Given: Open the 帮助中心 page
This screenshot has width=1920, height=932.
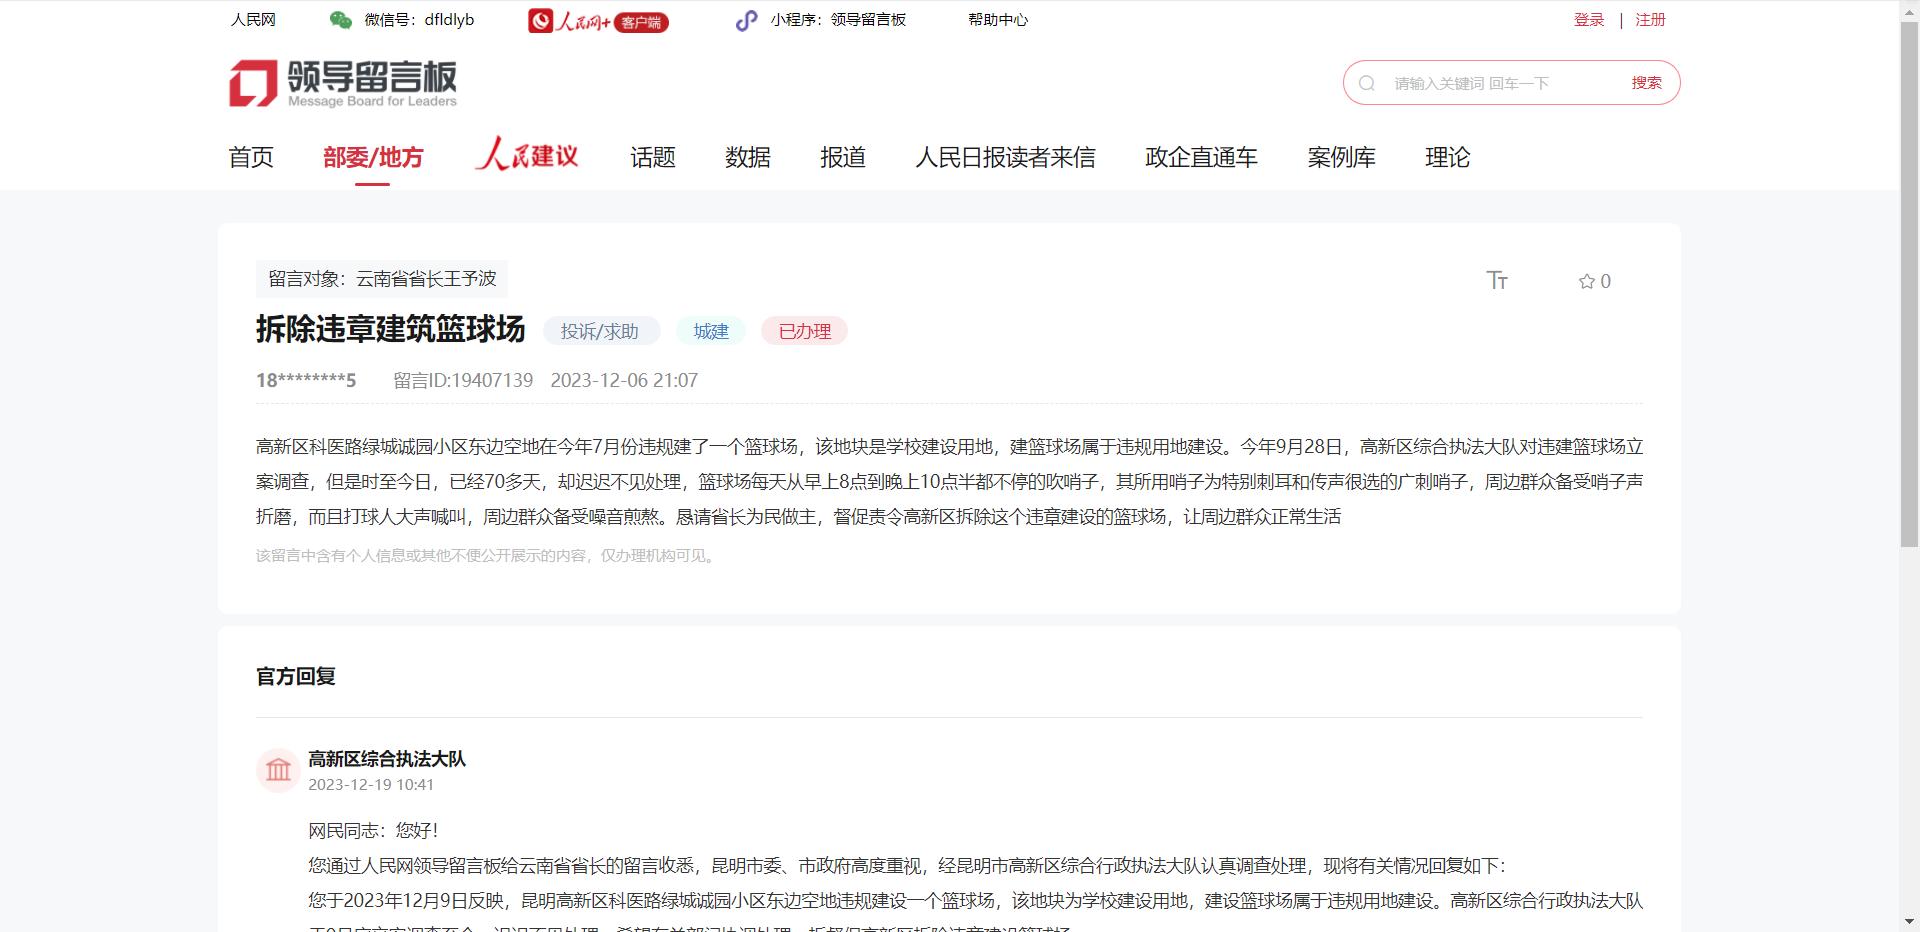Looking at the screenshot, I should (997, 19).
